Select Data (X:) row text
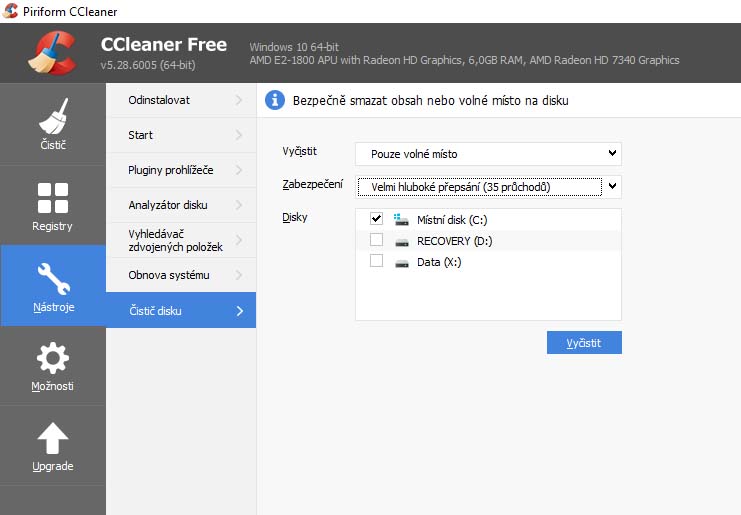The height and width of the screenshot is (515, 741). click(x=439, y=262)
